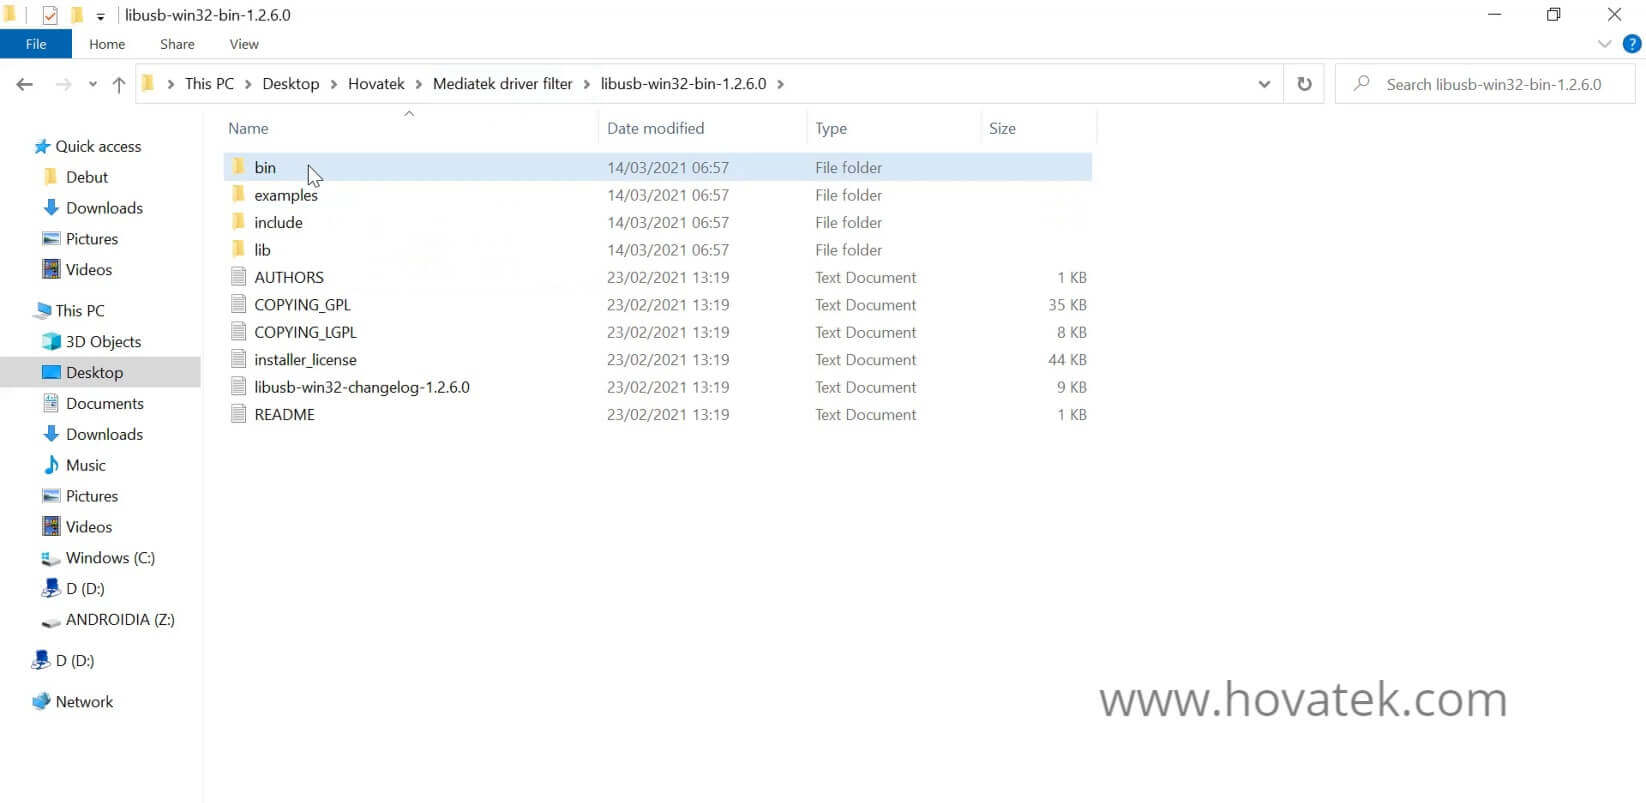Select the bin folder
The height and width of the screenshot is (803, 1646).
pyautogui.click(x=265, y=168)
